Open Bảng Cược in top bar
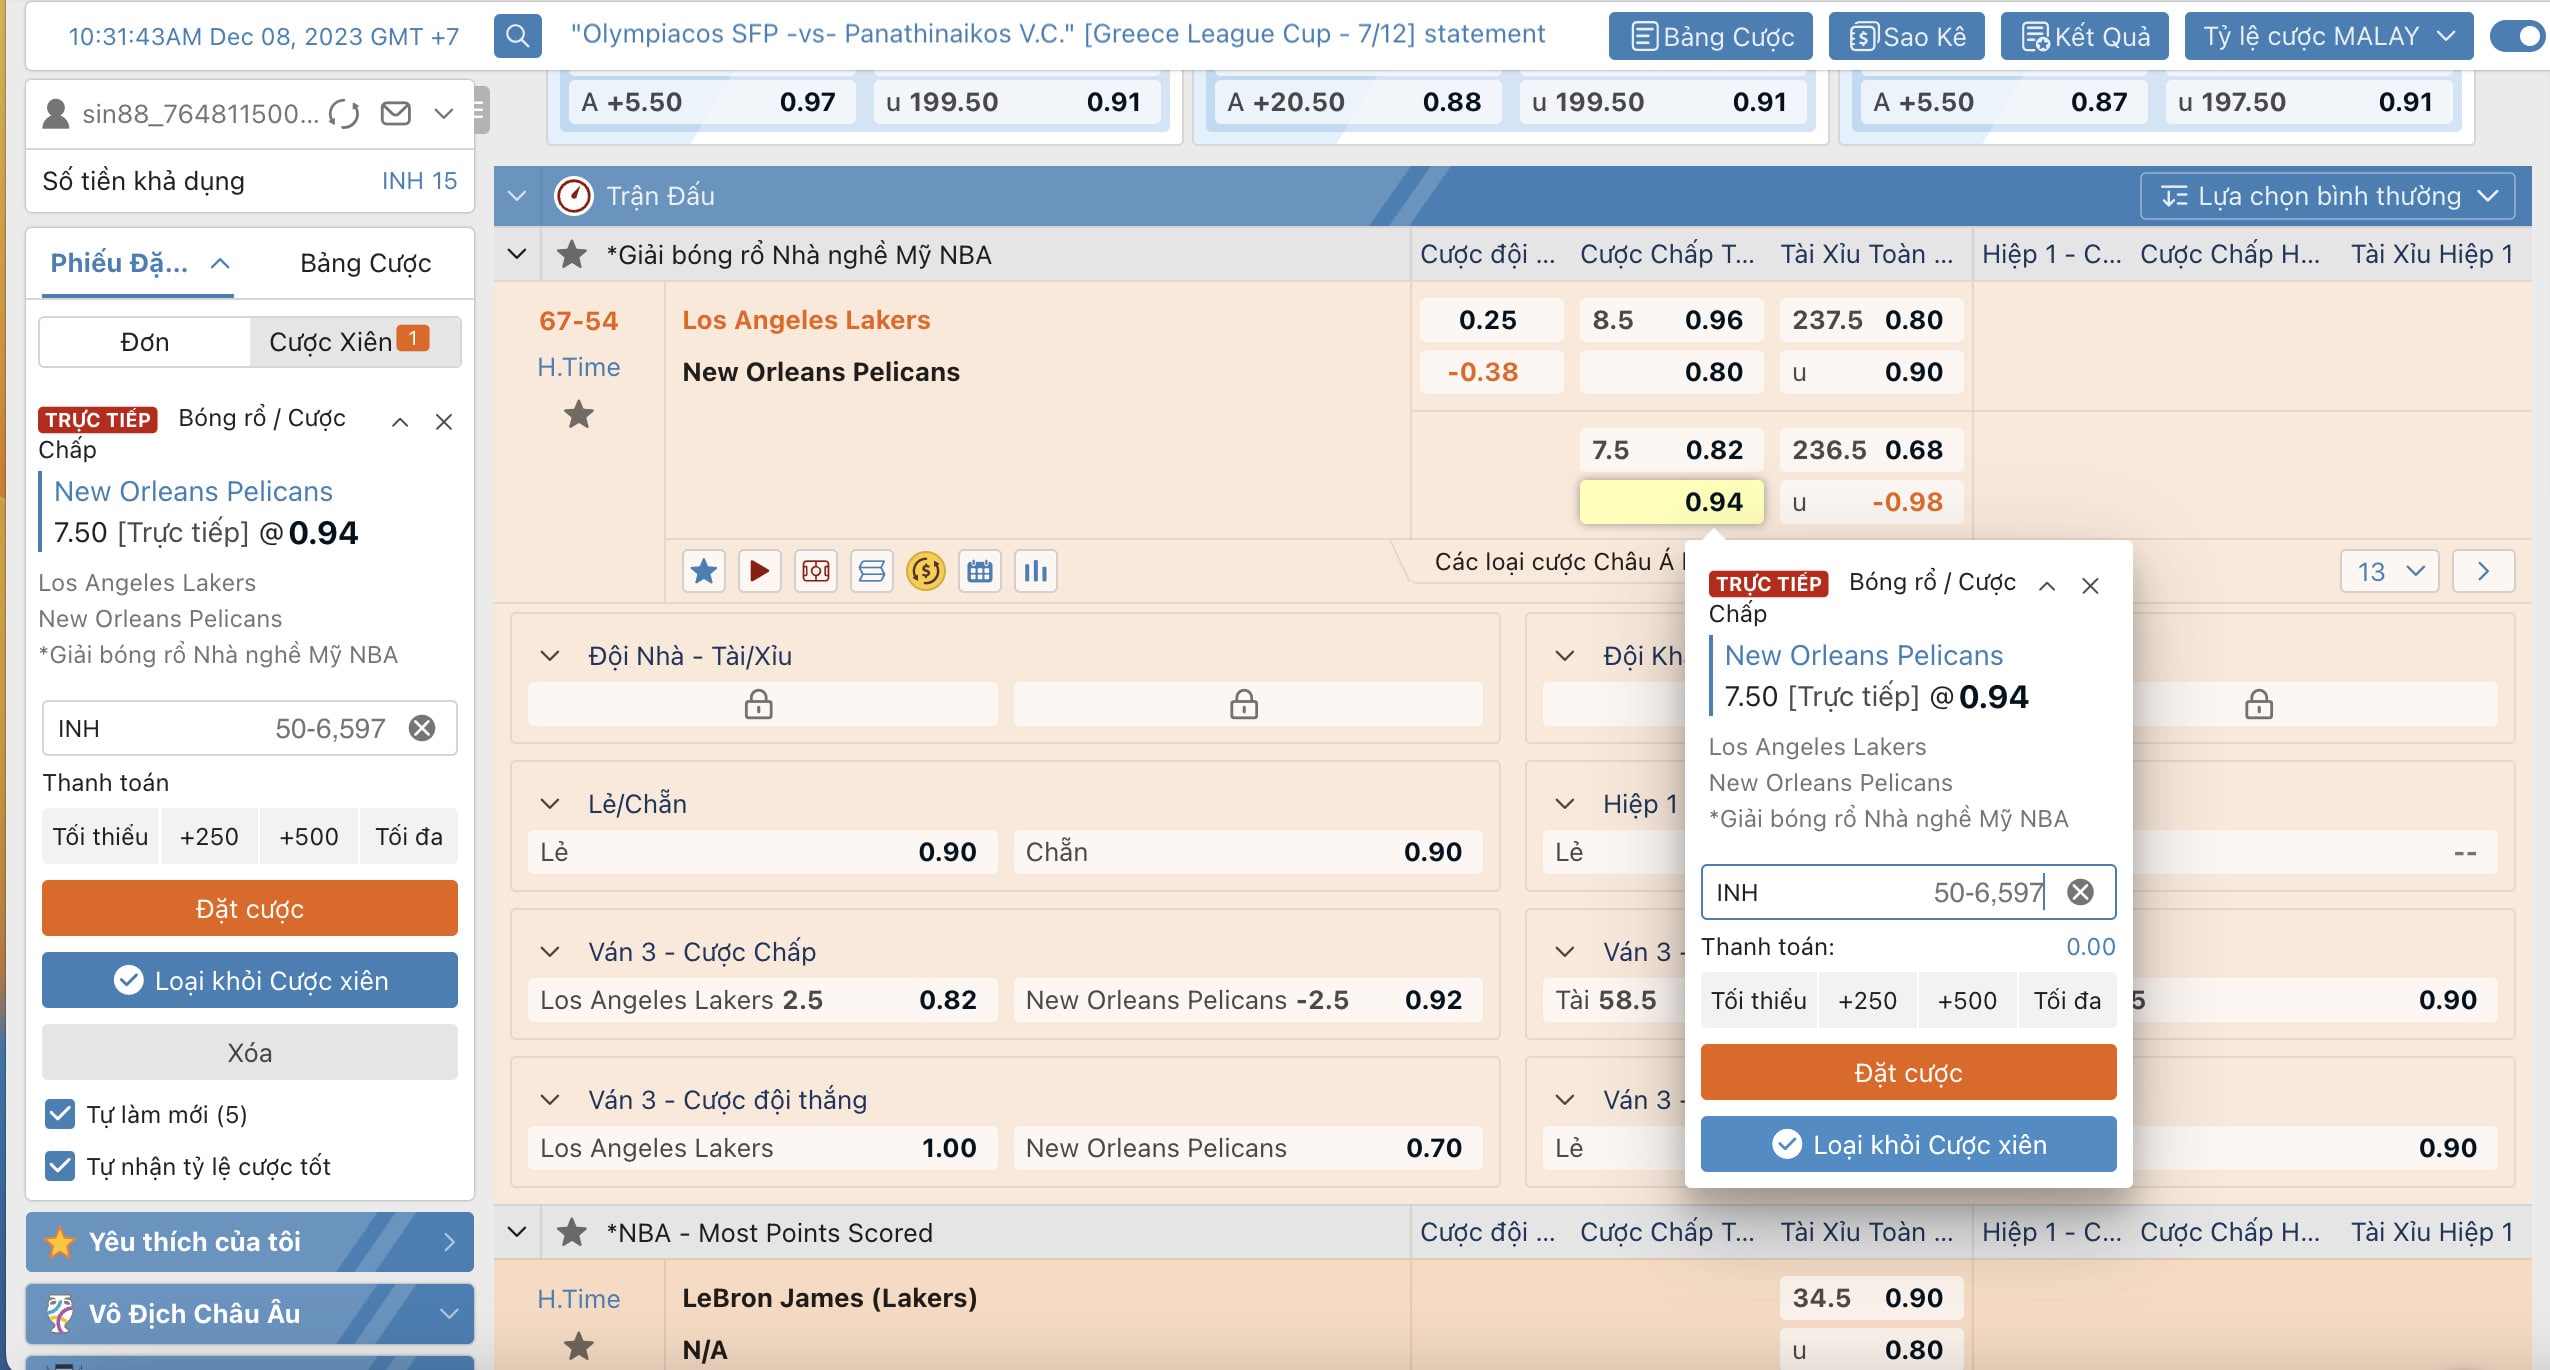Viewport: 2550px width, 1370px height. [1711, 37]
